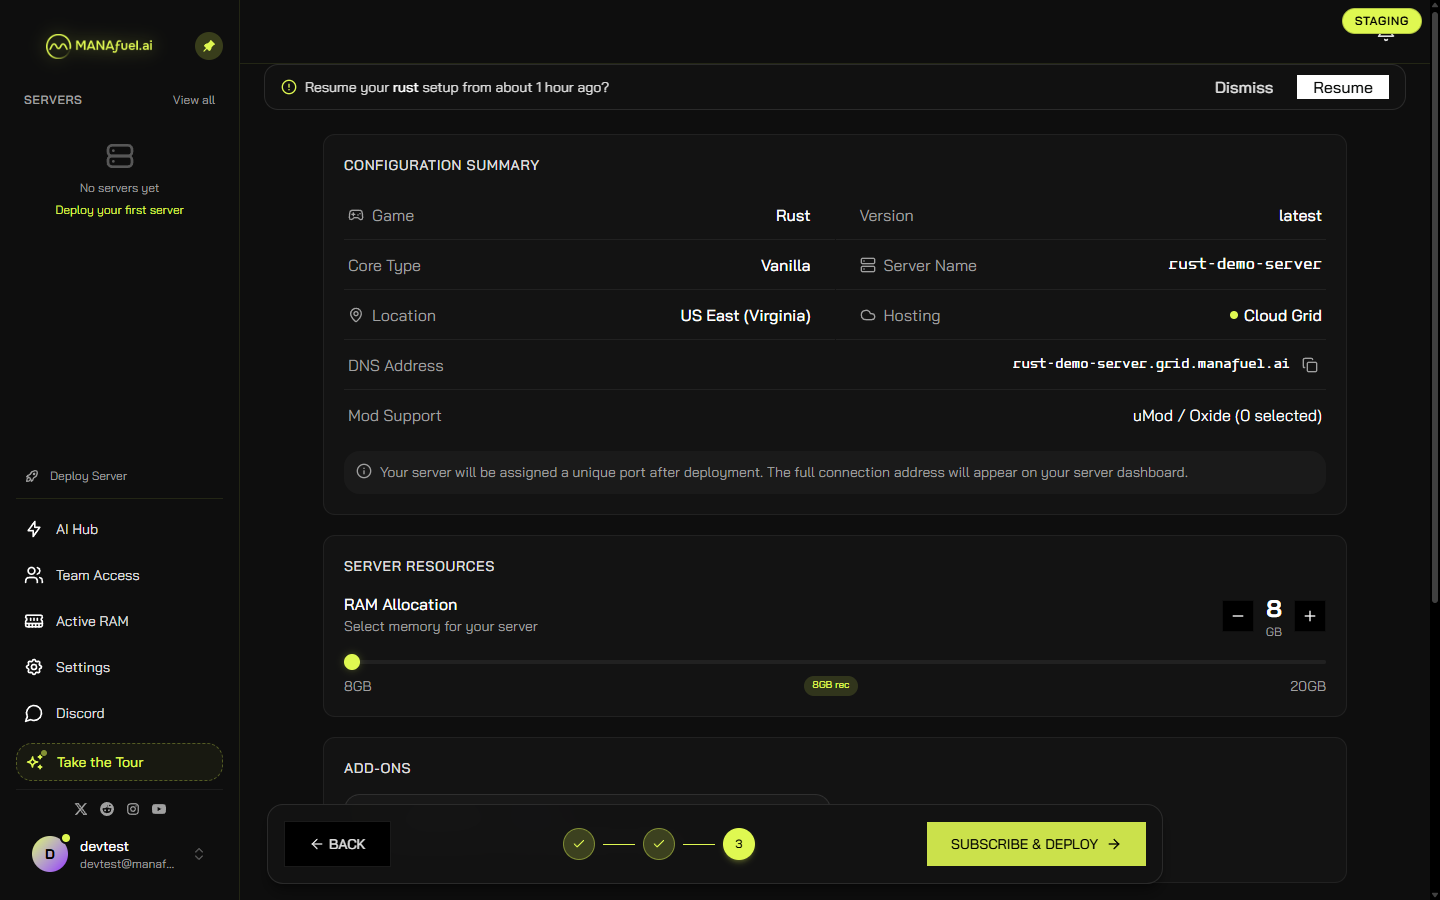Increase RAM allocation with plus button
The image size is (1440, 900).
[1310, 616]
